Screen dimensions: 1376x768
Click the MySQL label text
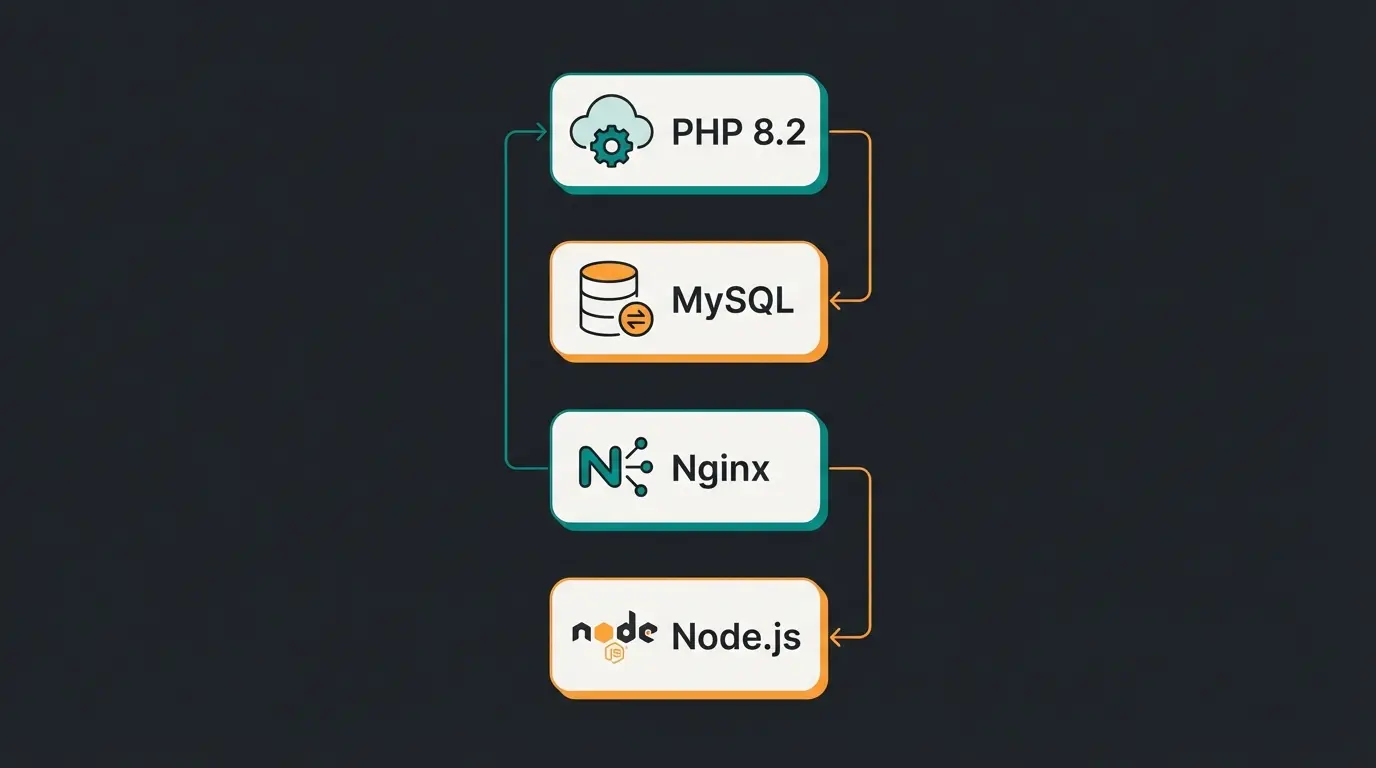[x=731, y=300]
